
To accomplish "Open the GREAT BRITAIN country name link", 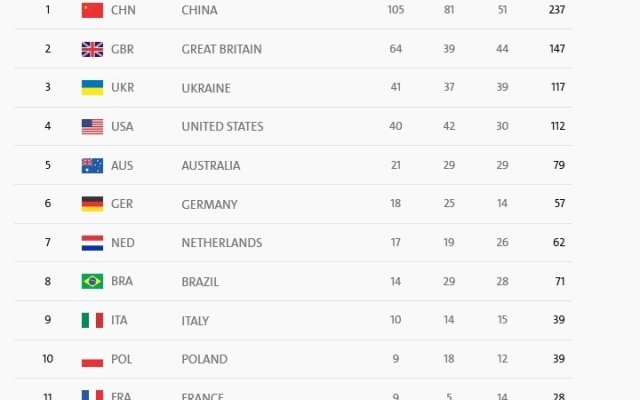I will [222, 49].
